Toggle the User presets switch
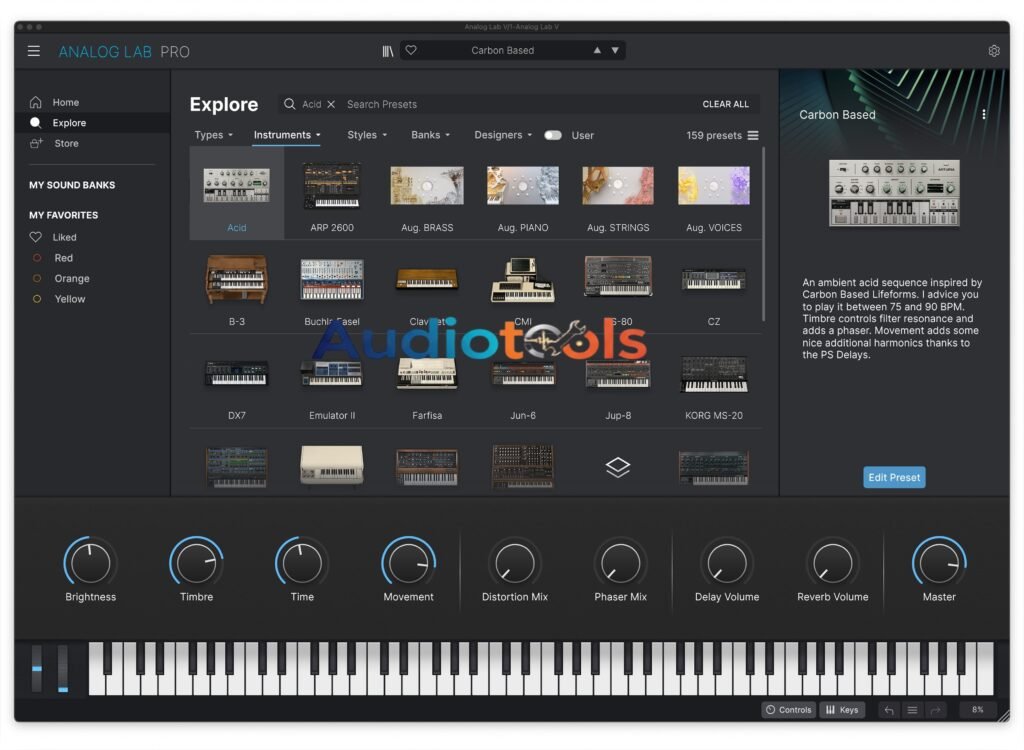This screenshot has height=750, width=1024. [553, 134]
